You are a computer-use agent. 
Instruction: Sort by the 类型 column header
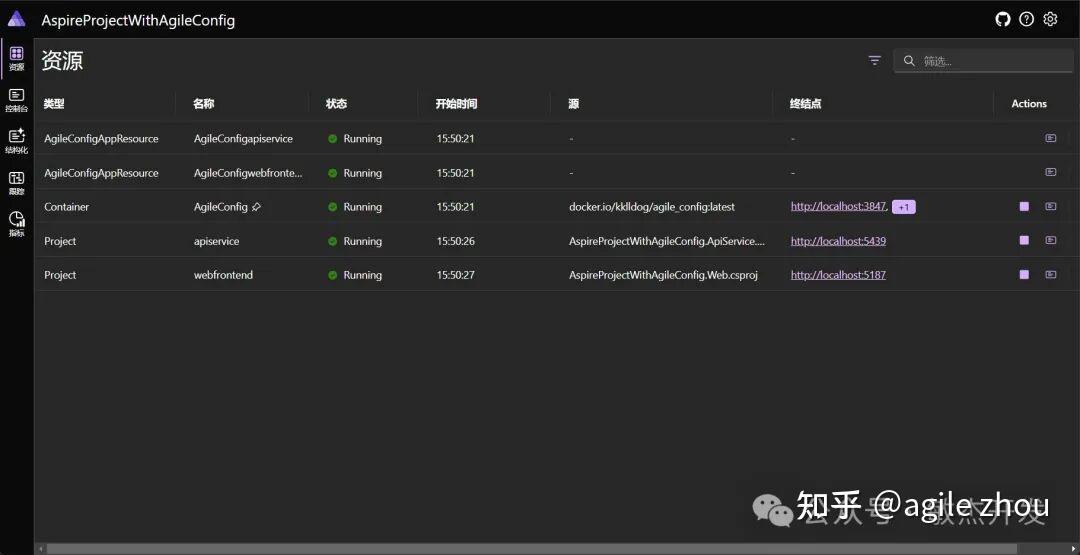click(x=54, y=104)
